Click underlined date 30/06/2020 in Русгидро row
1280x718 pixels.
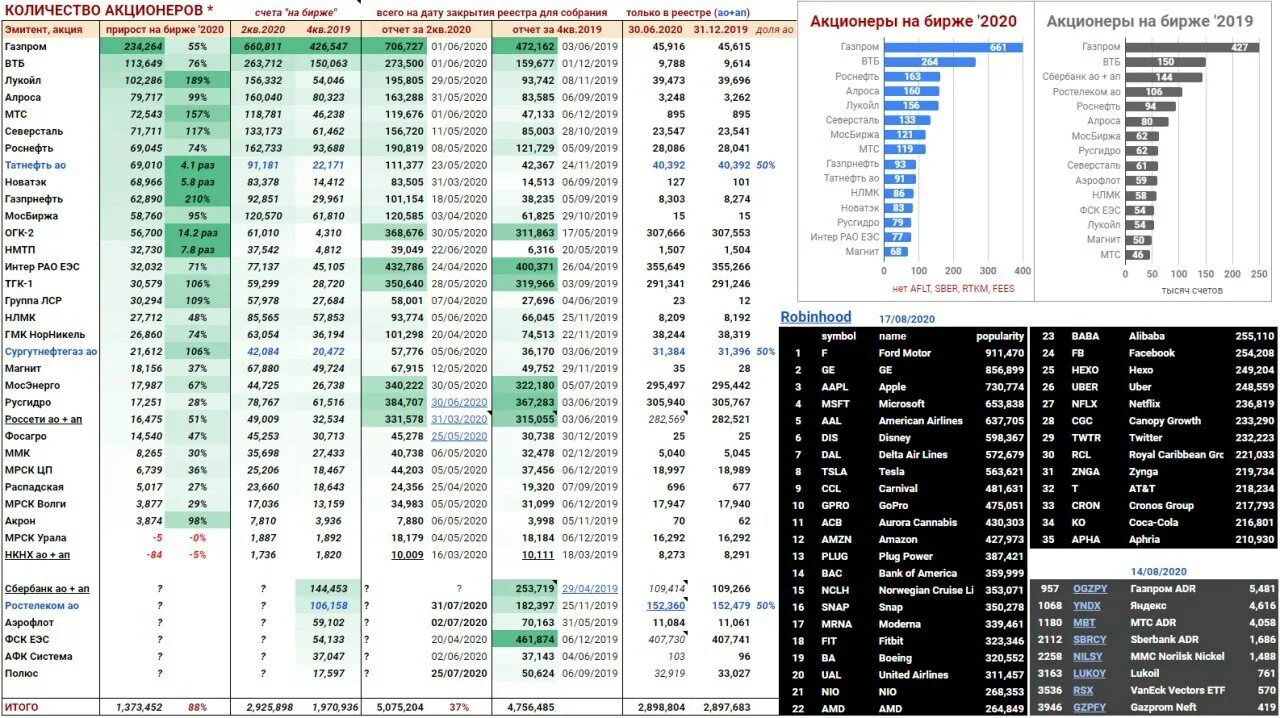[458, 402]
